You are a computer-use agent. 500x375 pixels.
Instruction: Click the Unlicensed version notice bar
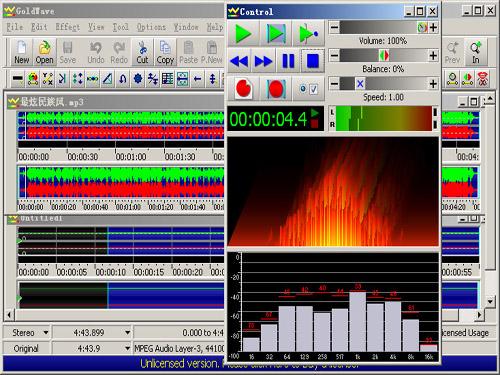click(249, 364)
